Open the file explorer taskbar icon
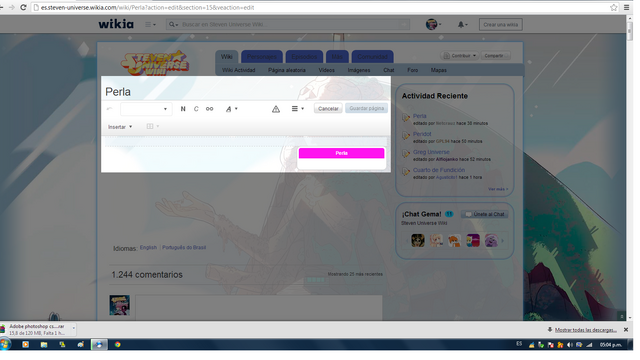 click(x=44, y=344)
